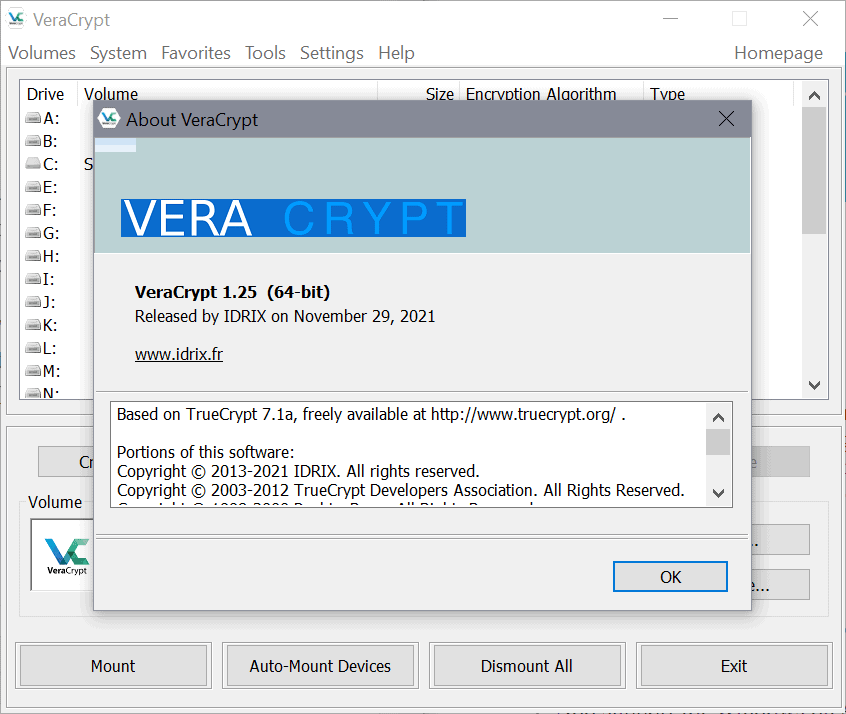This screenshot has height=714, width=846.
Task: Click the Homepage link
Action: pyautogui.click(x=779, y=53)
